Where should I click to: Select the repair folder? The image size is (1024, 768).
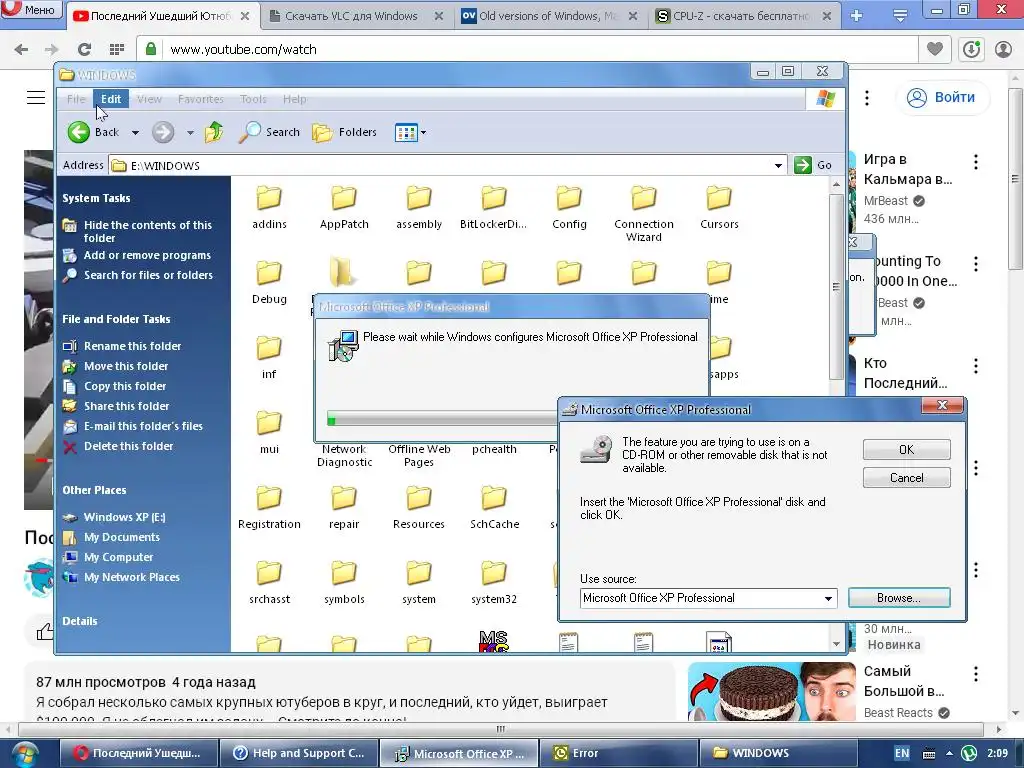click(x=344, y=508)
